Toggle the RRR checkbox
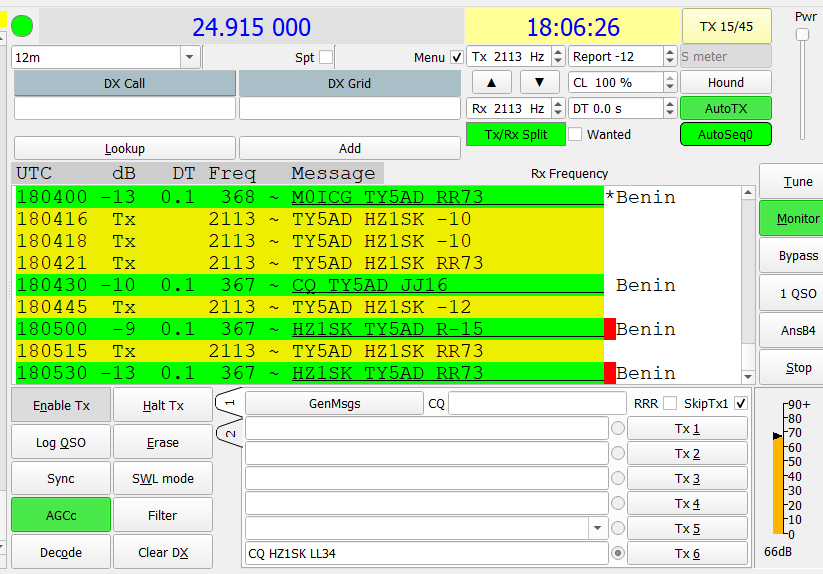The image size is (823, 574). point(670,403)
